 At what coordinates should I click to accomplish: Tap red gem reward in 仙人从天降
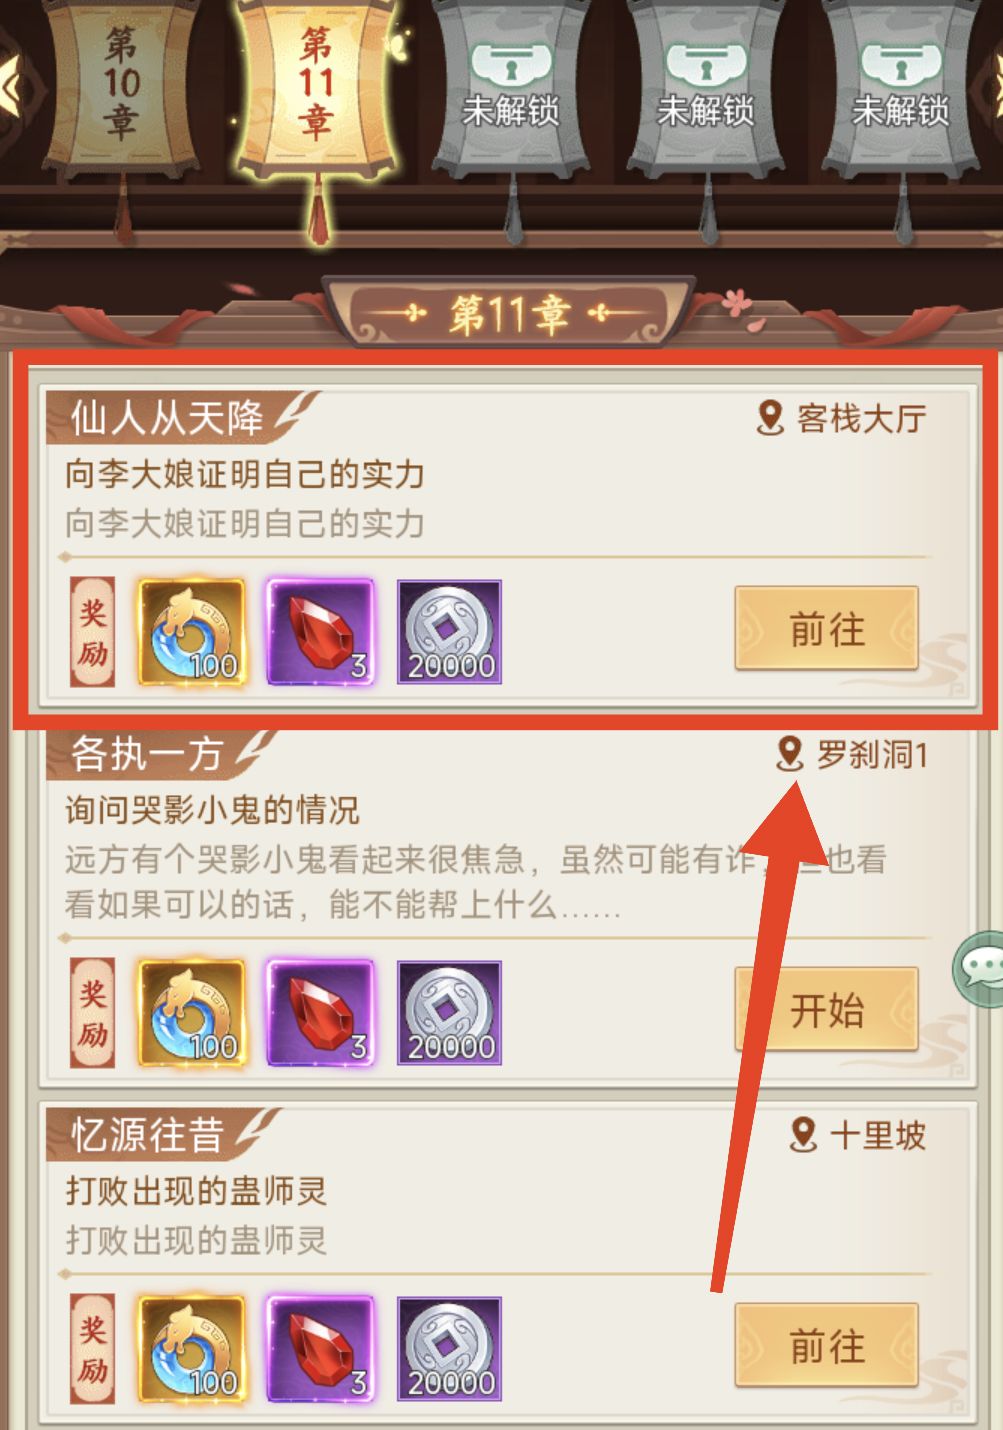pyautogui.click(x=320, y=631)
